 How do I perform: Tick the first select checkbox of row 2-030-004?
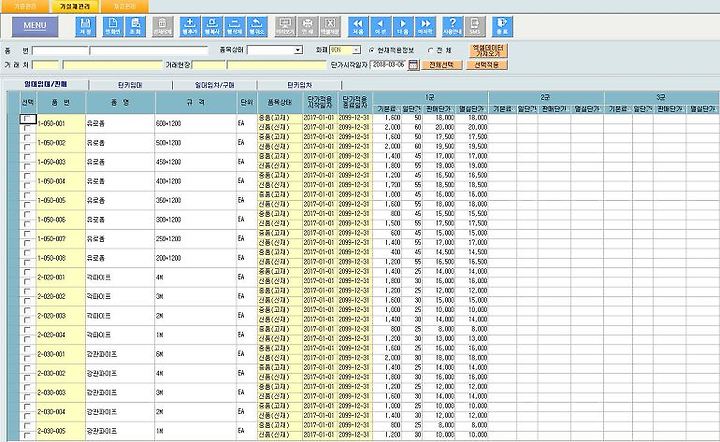pos(27,407)
